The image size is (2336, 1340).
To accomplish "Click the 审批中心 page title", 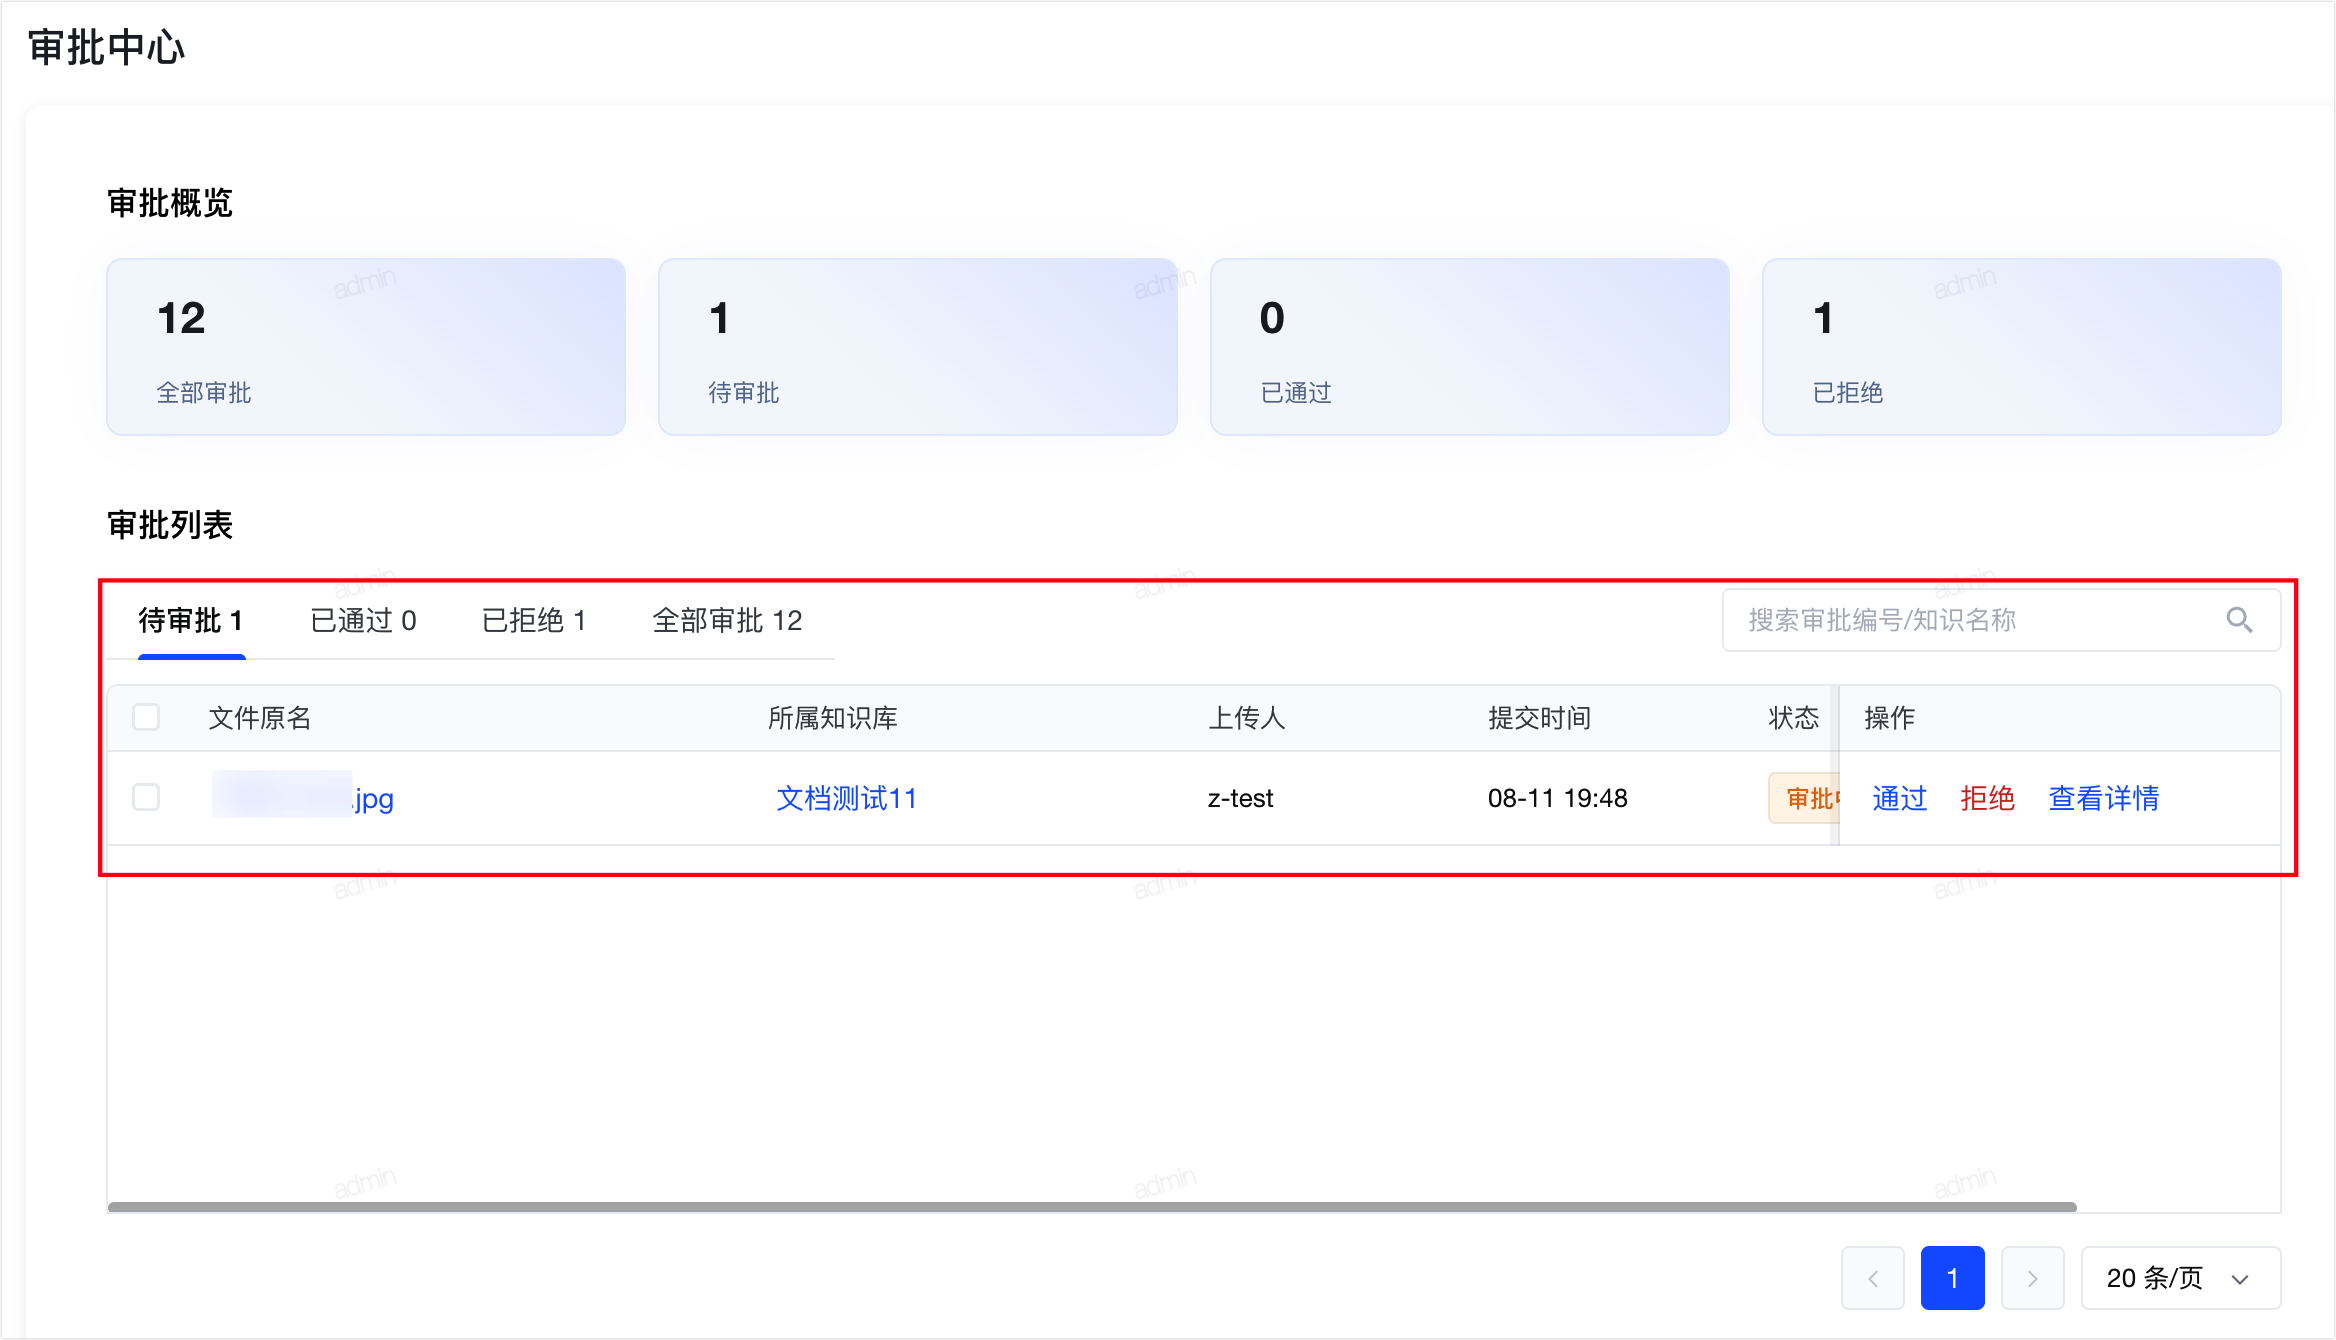I will (107, 47).
